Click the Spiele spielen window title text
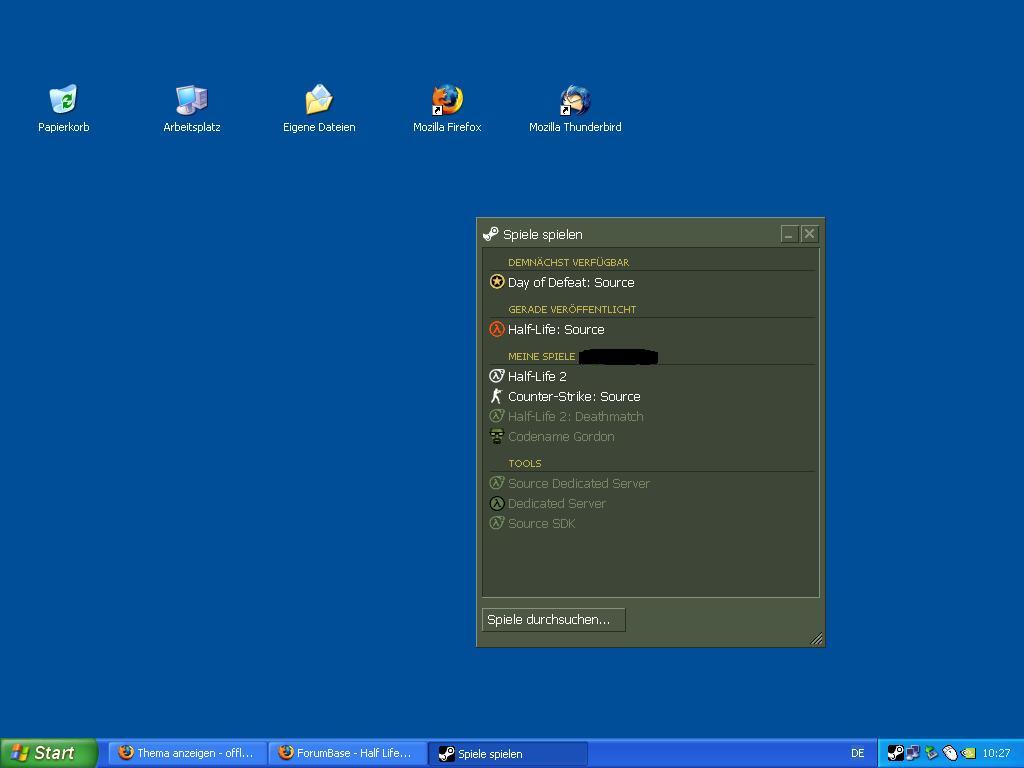 pos(543,234)
